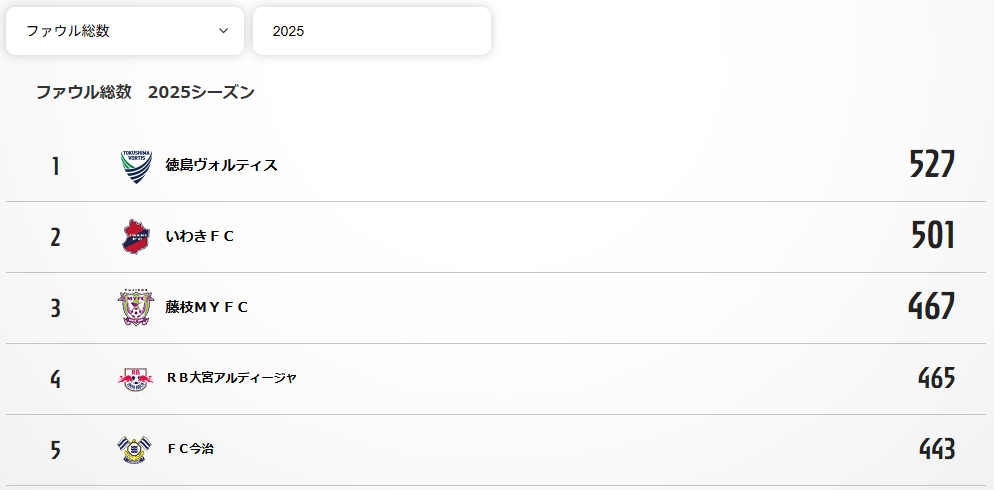Open the 徳島ヴォルティス team link
Screen dimensions: 994x490
[x=221, y=166]
